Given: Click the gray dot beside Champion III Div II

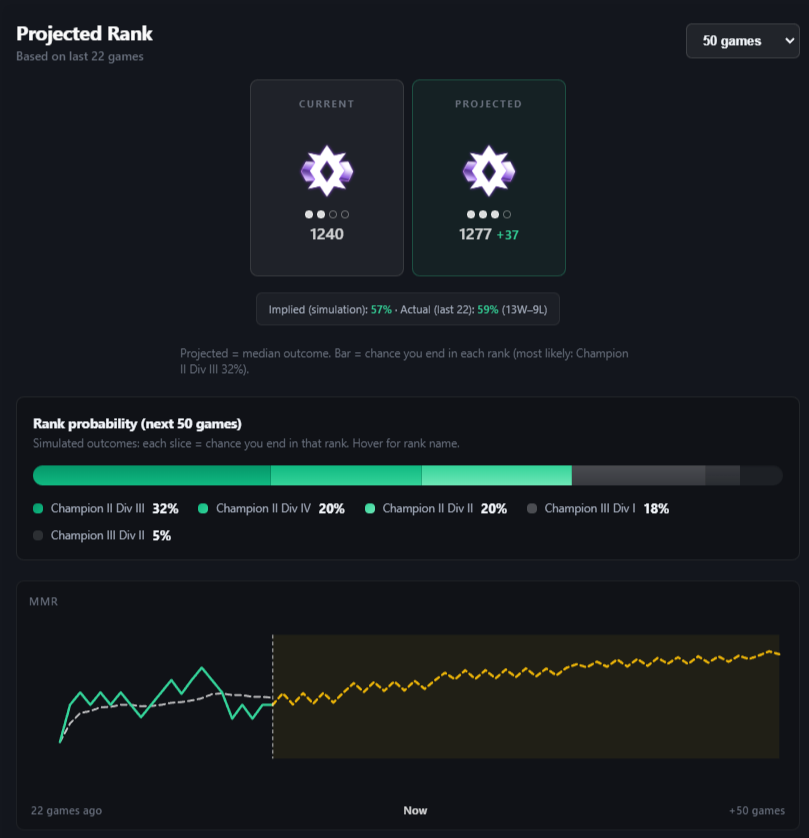Looking at the screenshot, I should coord(36,535).
